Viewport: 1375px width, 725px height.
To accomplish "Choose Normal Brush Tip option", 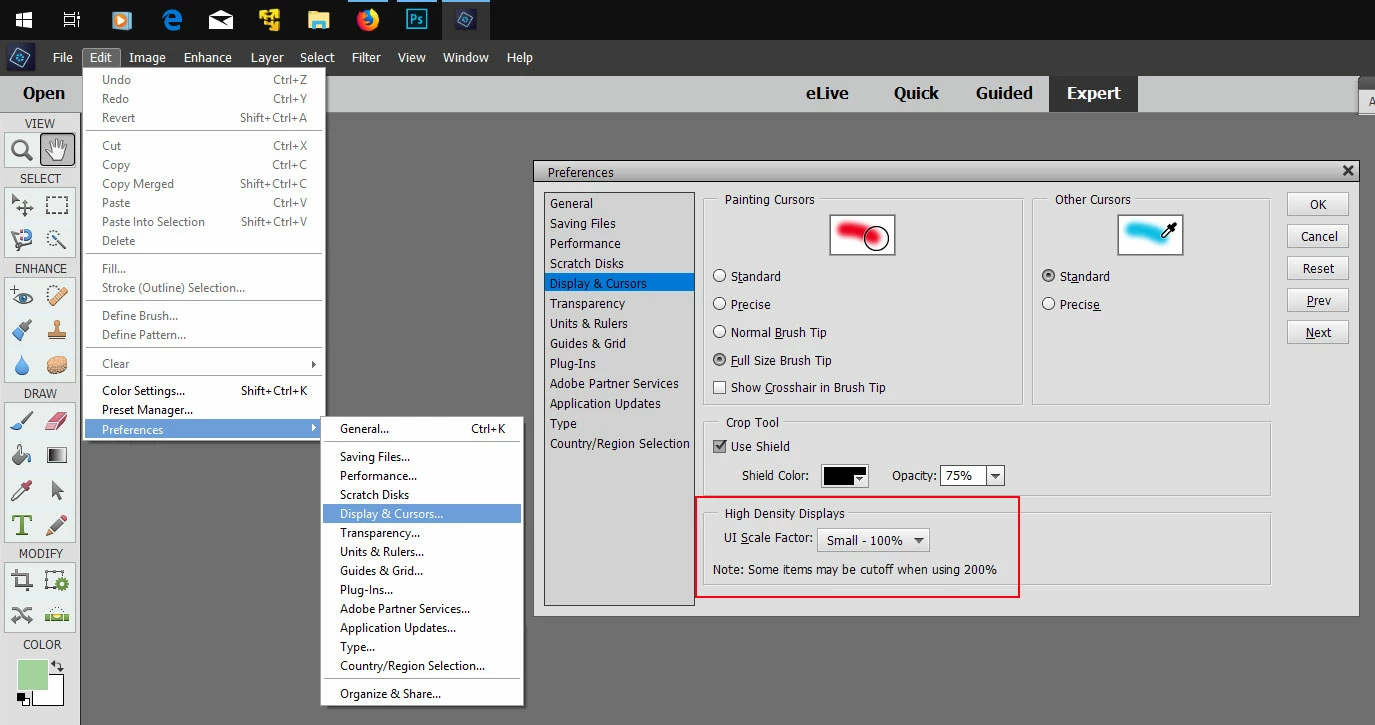I will click(x=720, y=332).
